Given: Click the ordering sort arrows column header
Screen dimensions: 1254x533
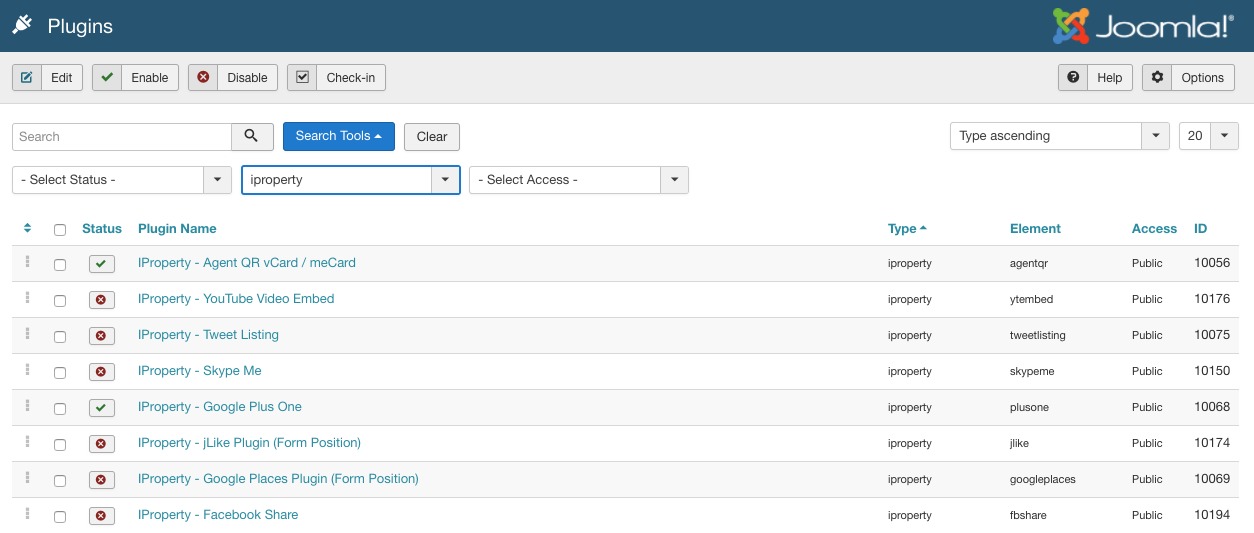Looking at the screenshot, I should 27,229.
